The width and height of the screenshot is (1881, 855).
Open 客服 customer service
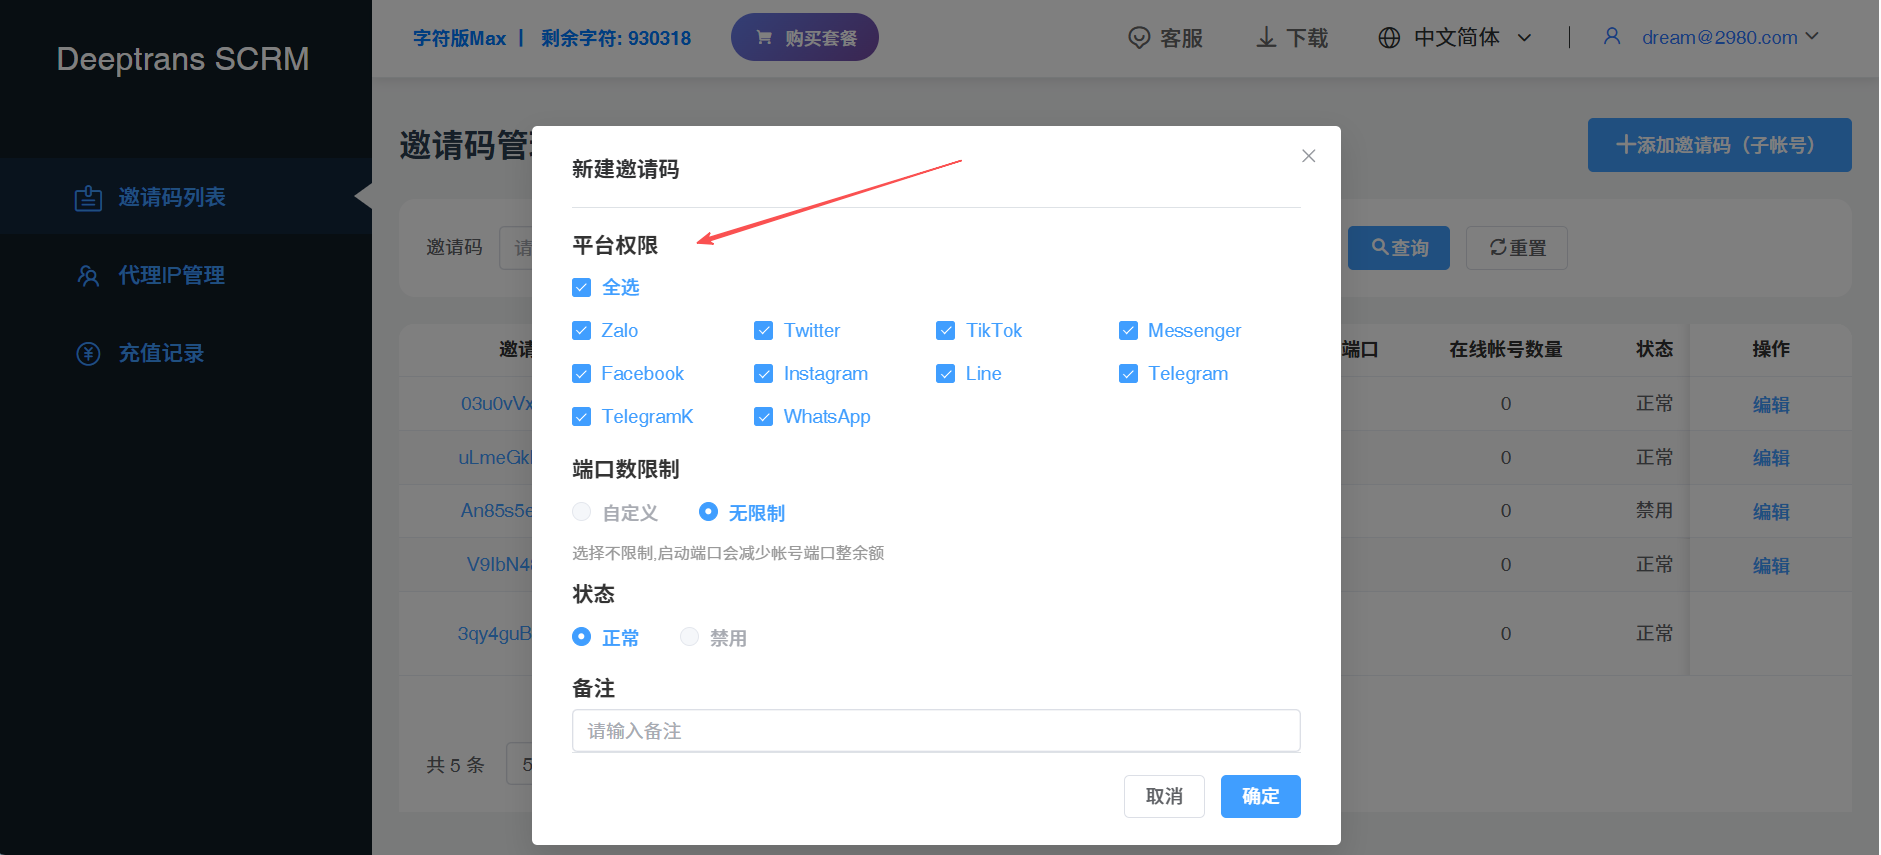[1165, 38]
